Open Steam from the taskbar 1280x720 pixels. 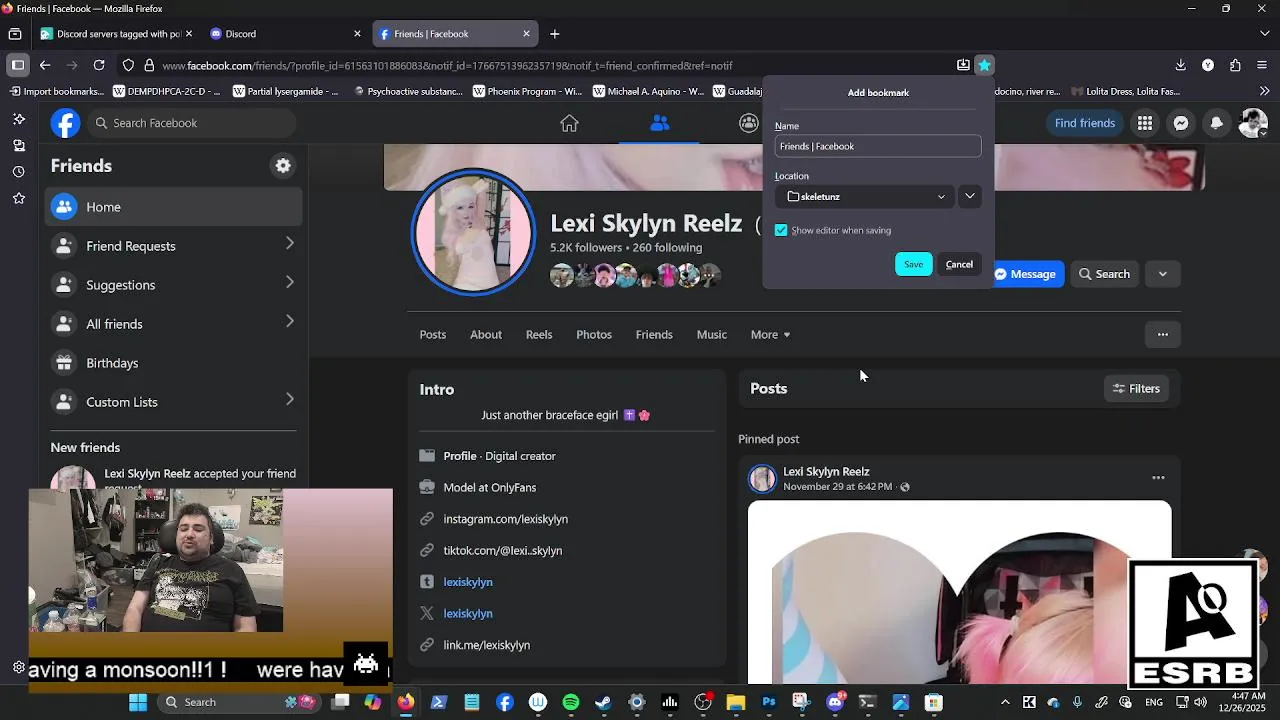[x=603, y=702]
